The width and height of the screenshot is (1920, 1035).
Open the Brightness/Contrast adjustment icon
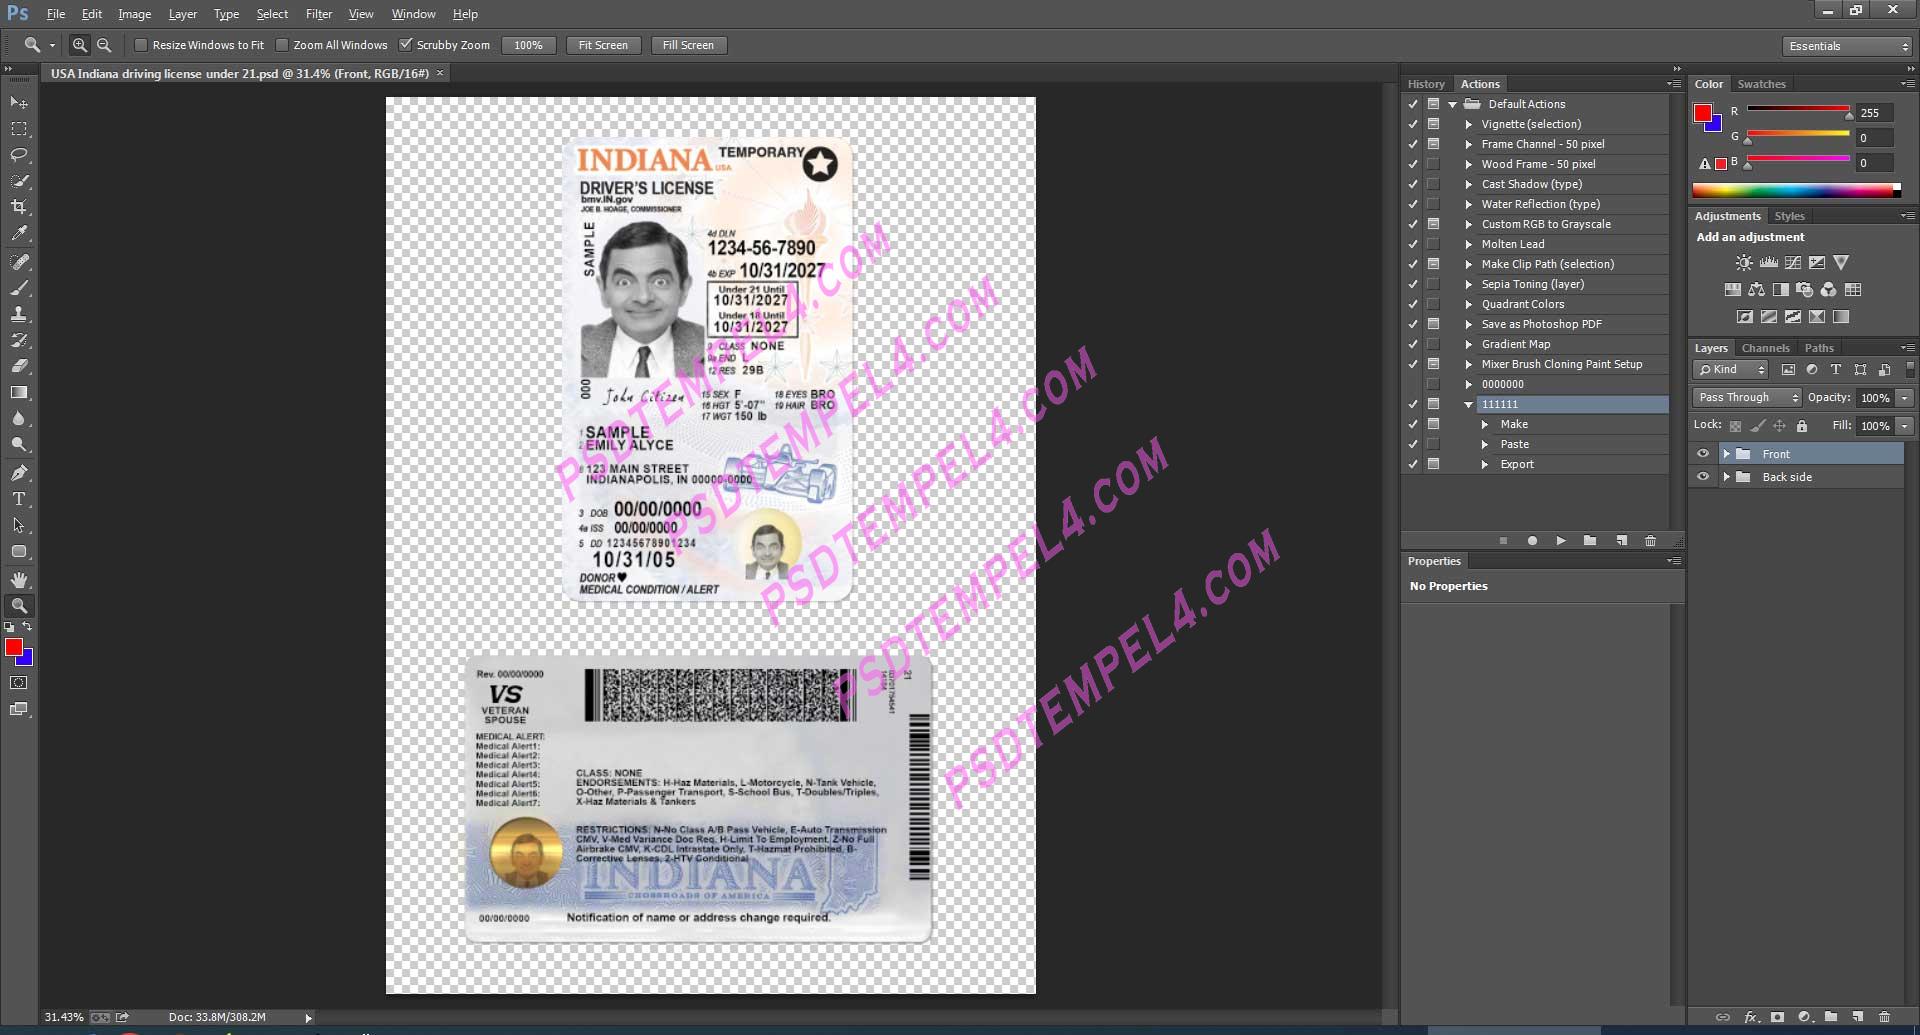pyautogui.click(x=1744, y=262)
